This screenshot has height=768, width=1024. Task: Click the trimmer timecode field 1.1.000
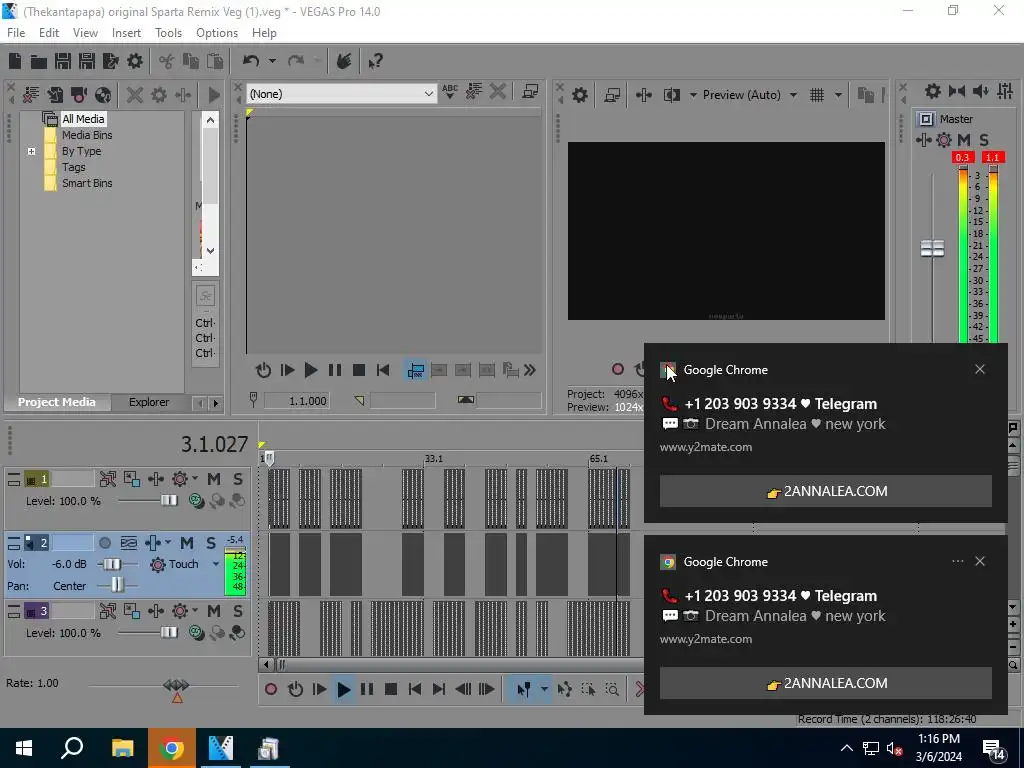pyautogui.click(x=296, y=401)
